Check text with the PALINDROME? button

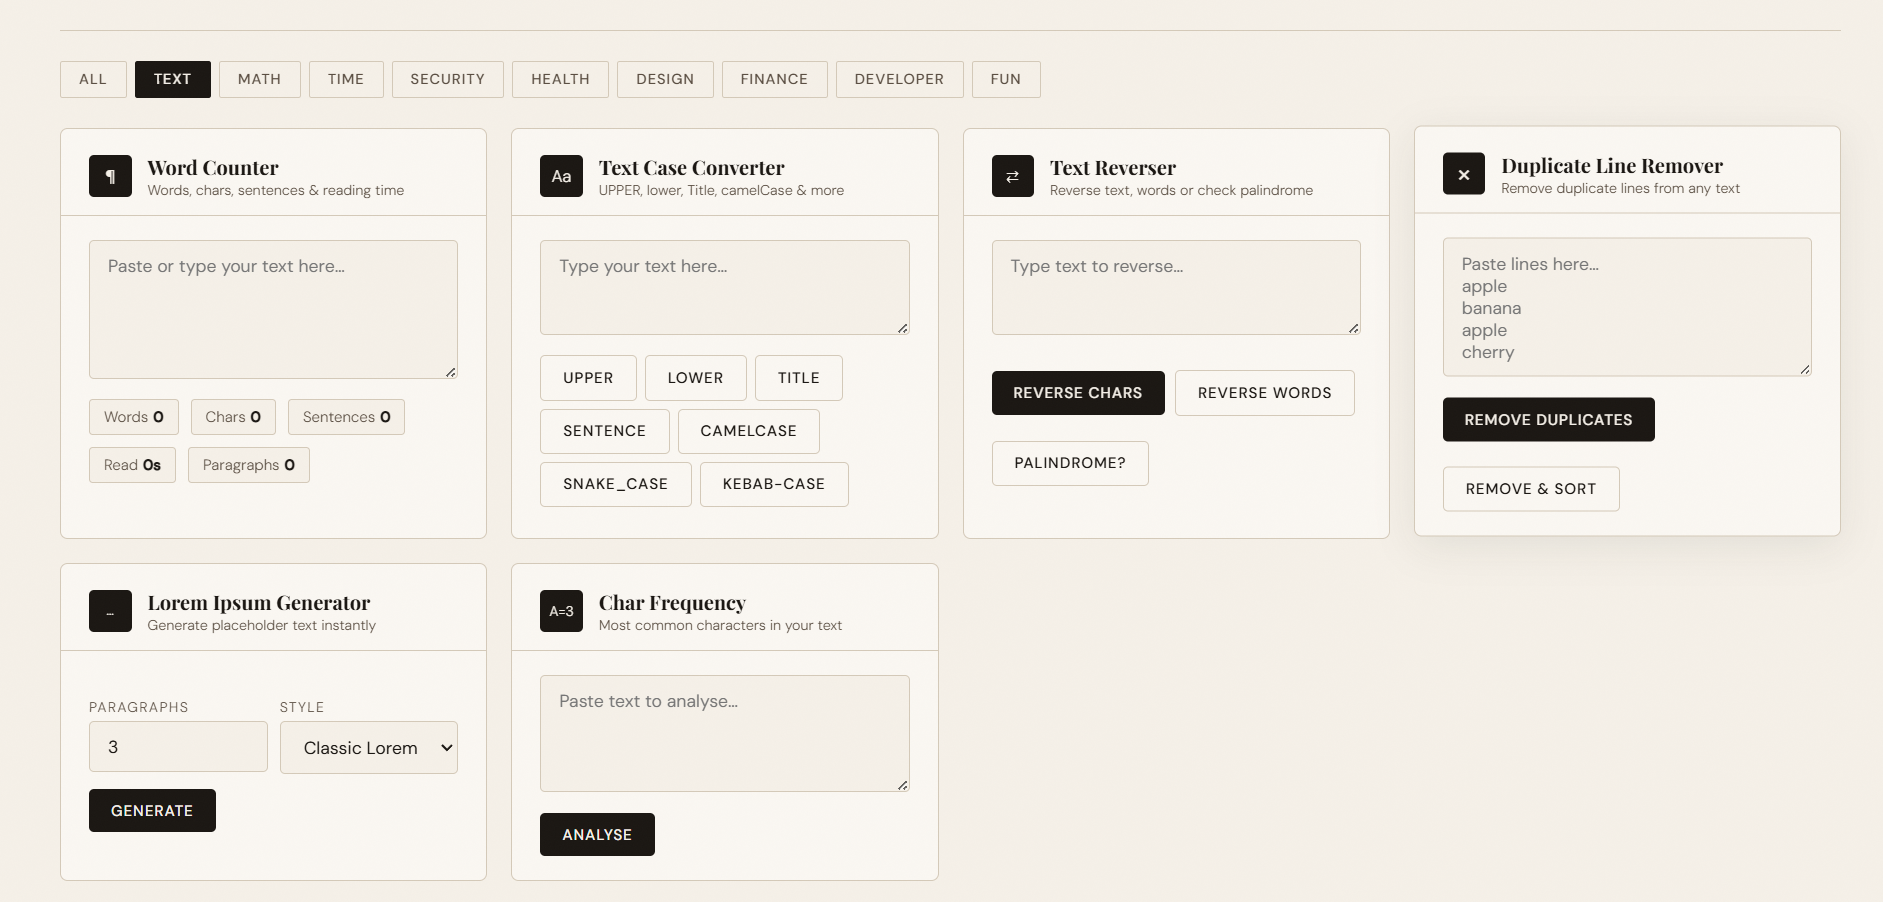pos(1069,463)
